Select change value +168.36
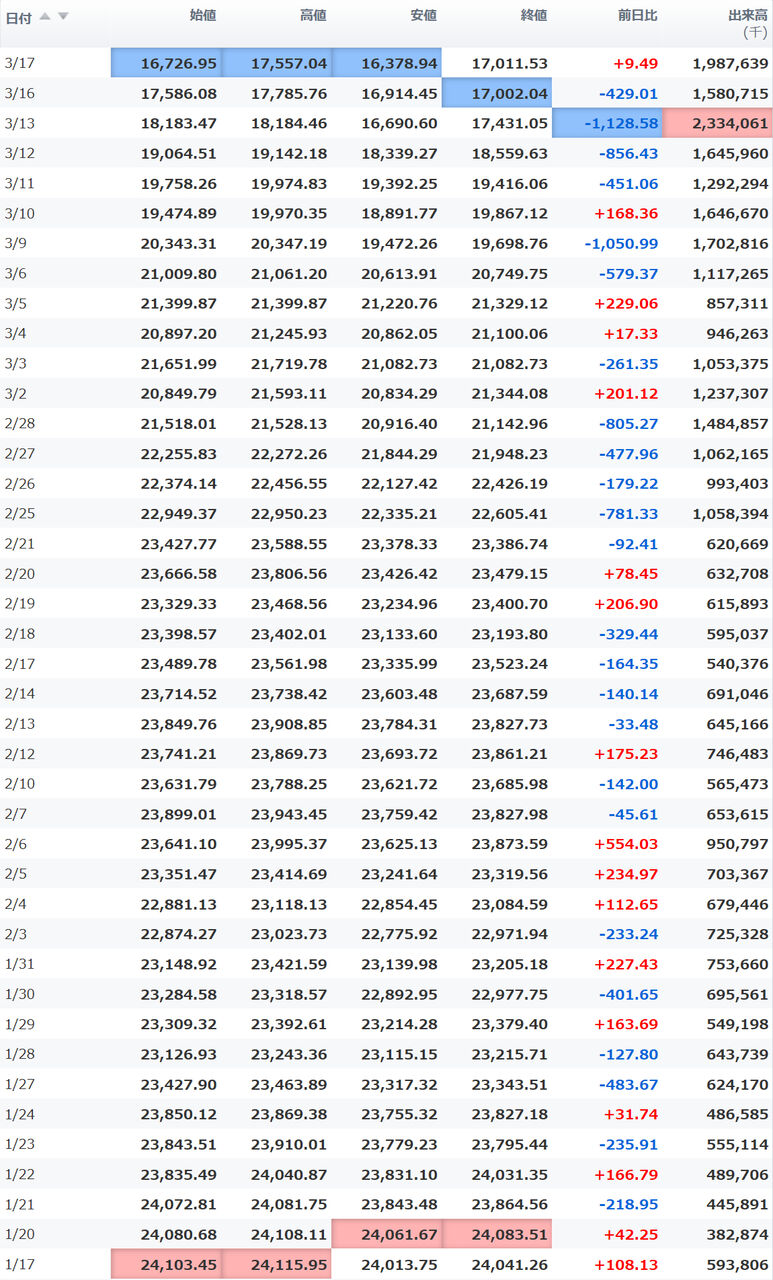This screenshot has width=773, height=1280. click(x=626, y=213)
